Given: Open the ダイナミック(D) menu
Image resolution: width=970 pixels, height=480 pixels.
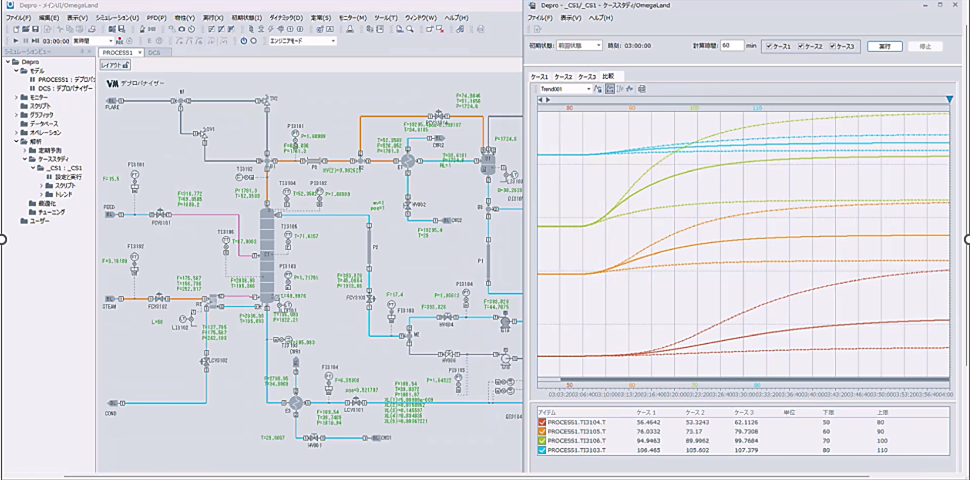Looking at the screenshot, I should click(286, 17).
